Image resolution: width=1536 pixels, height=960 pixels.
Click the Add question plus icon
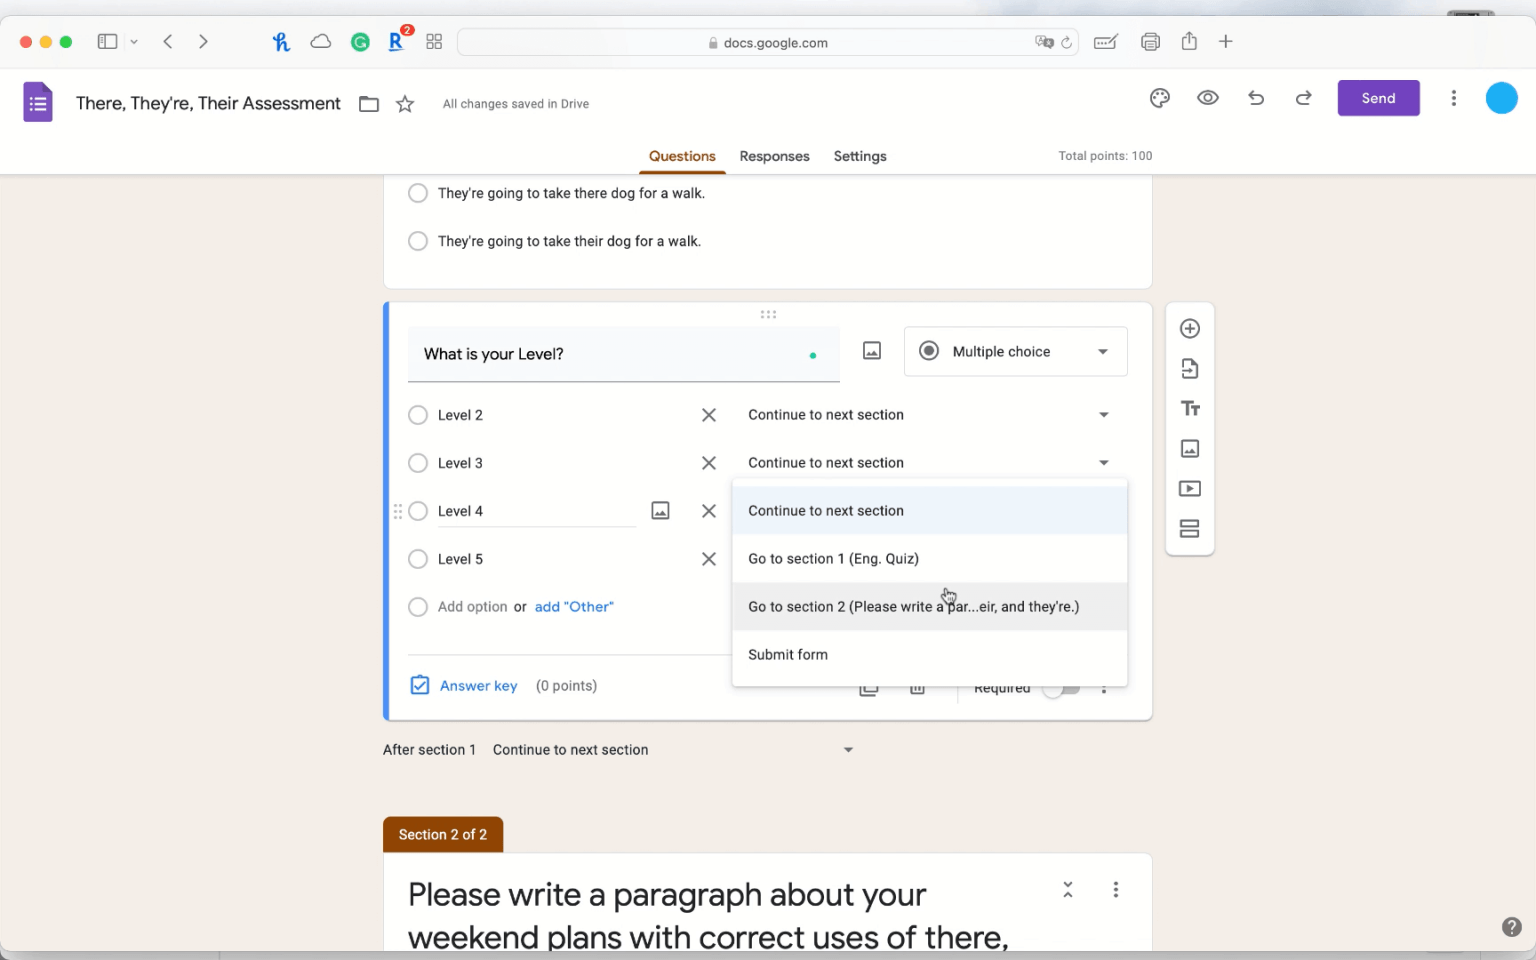[1189, 329]
